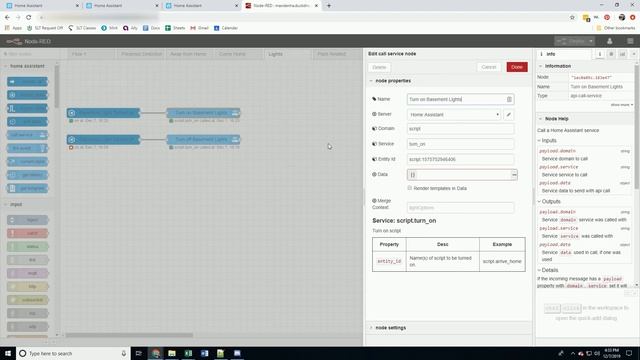Click the Domain field containing script
640x360 pixels.
pyautogui.click(x=460, y=129)
